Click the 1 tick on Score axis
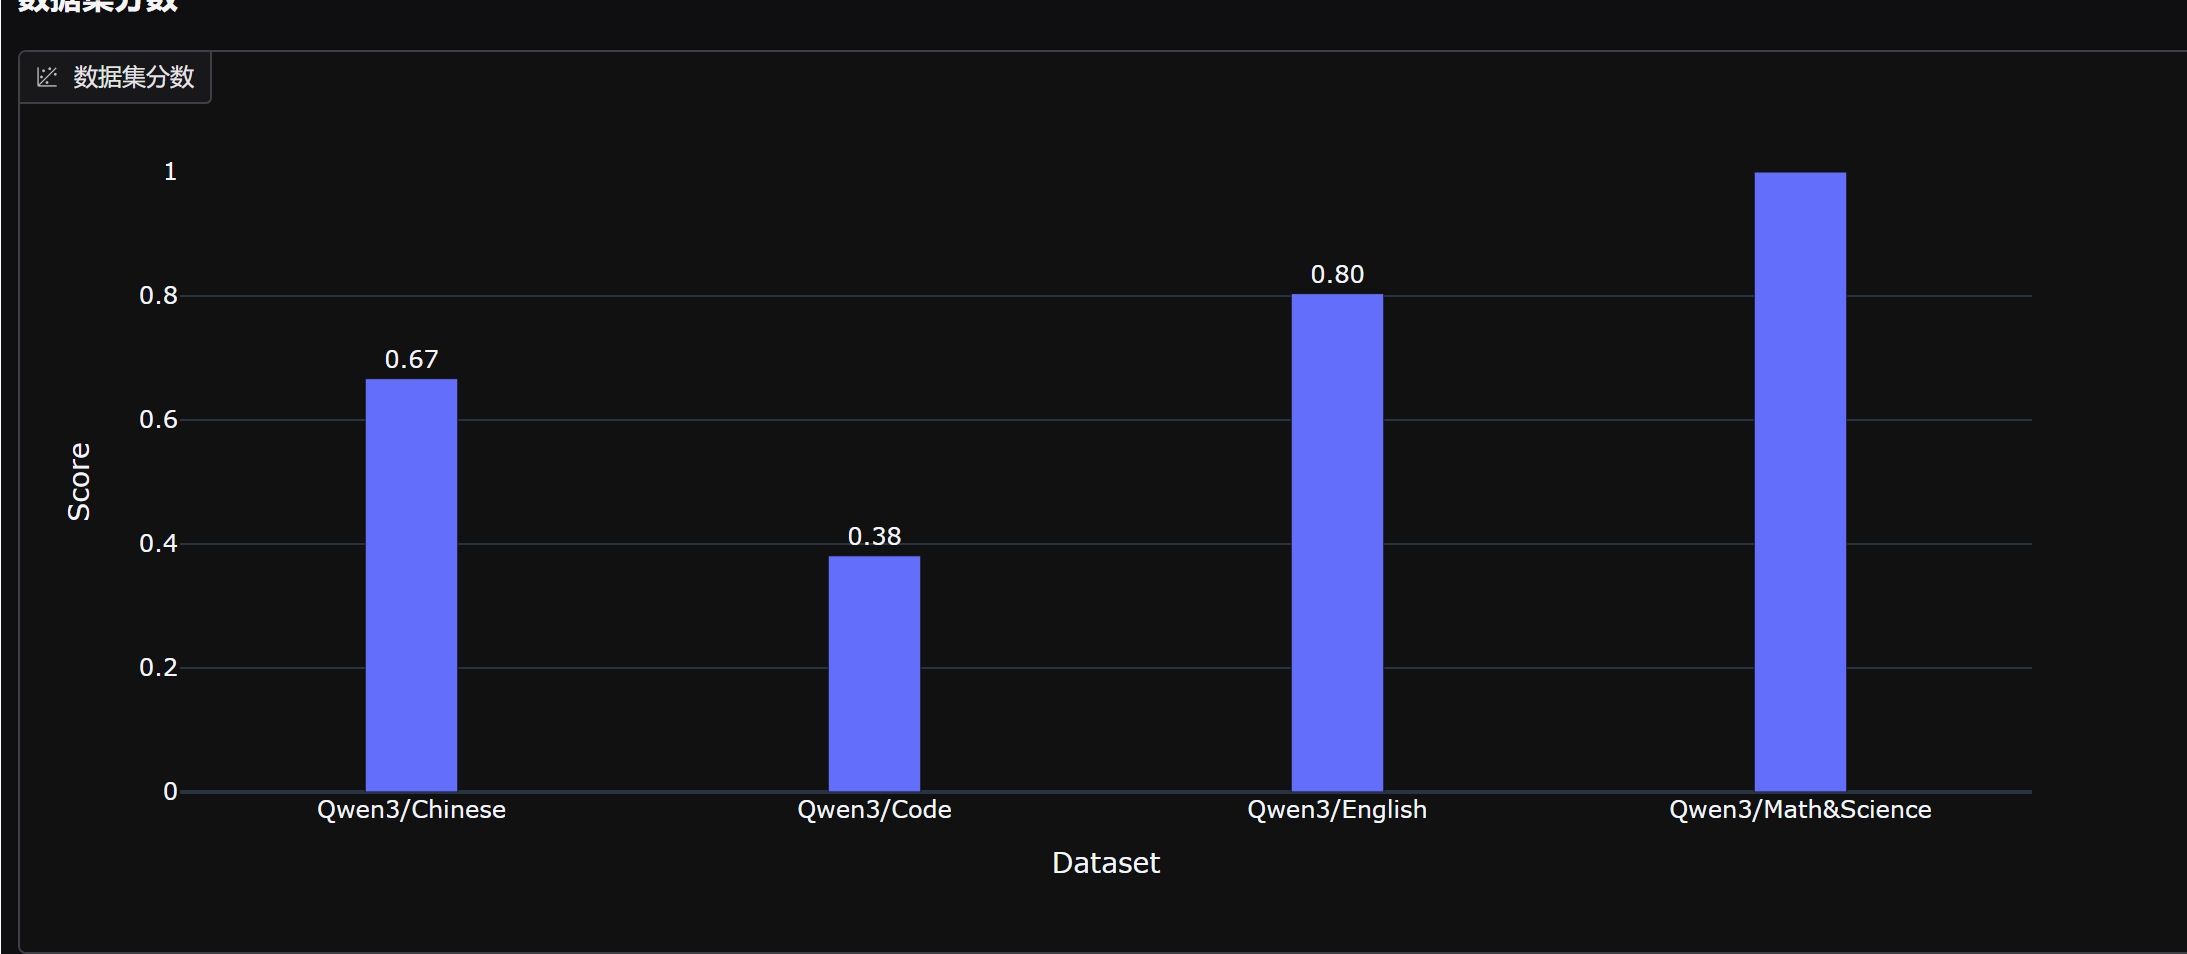 click(x=170, y=171)
